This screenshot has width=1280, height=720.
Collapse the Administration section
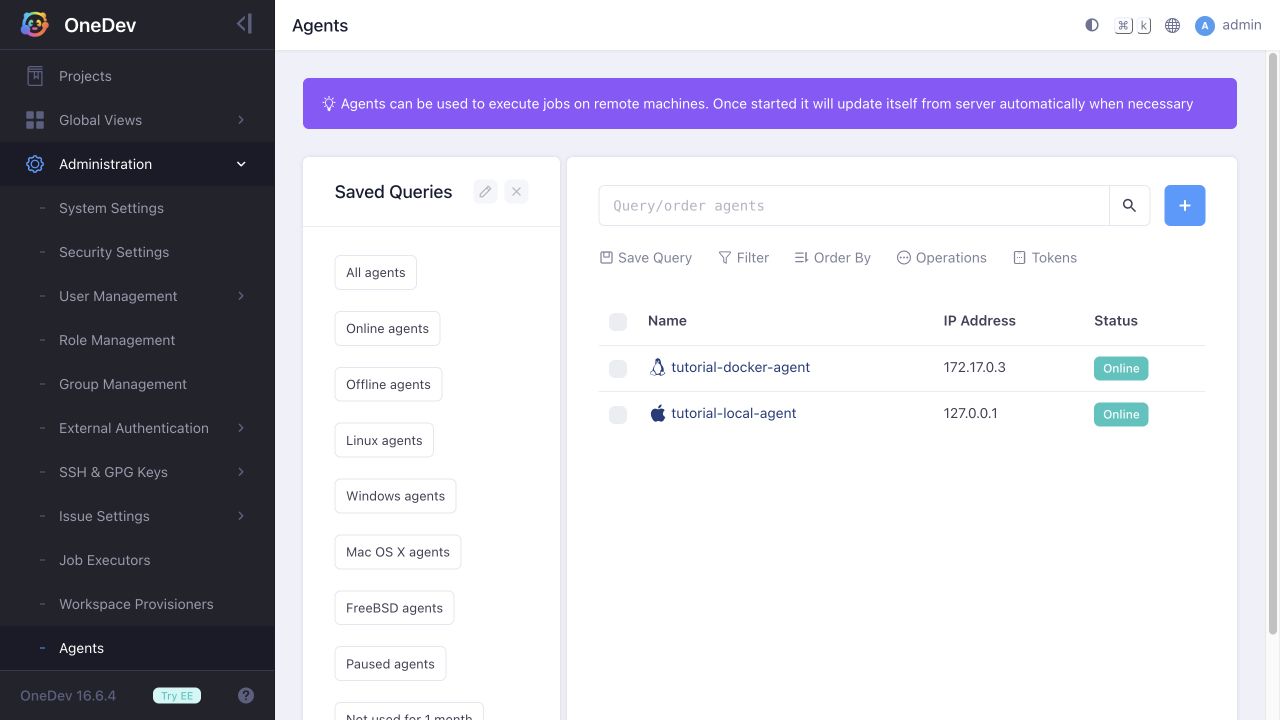241,164
